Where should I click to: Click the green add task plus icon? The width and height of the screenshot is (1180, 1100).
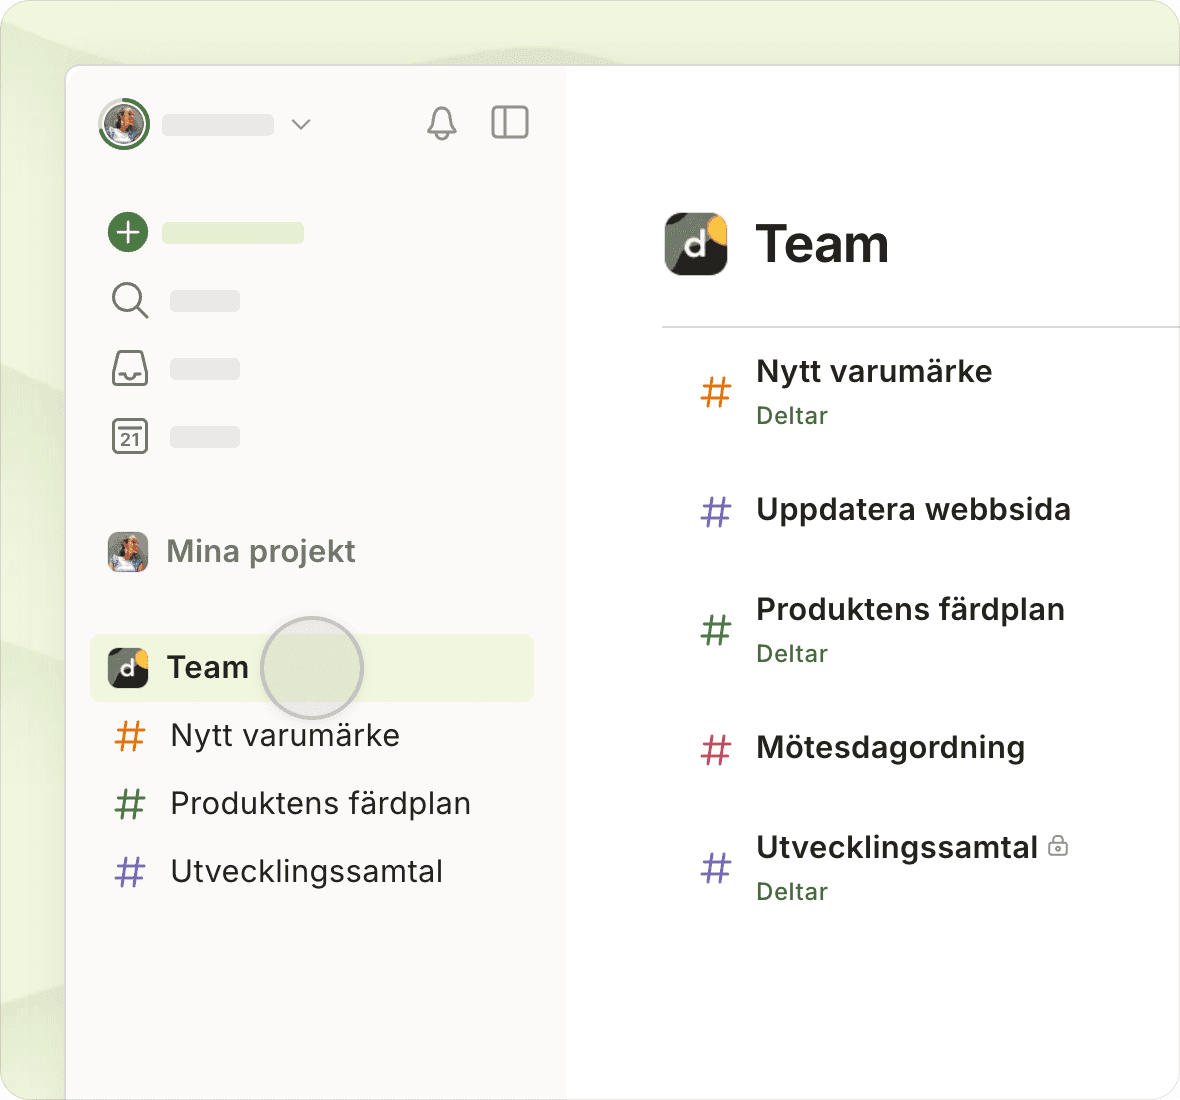[x=128, y=233]
